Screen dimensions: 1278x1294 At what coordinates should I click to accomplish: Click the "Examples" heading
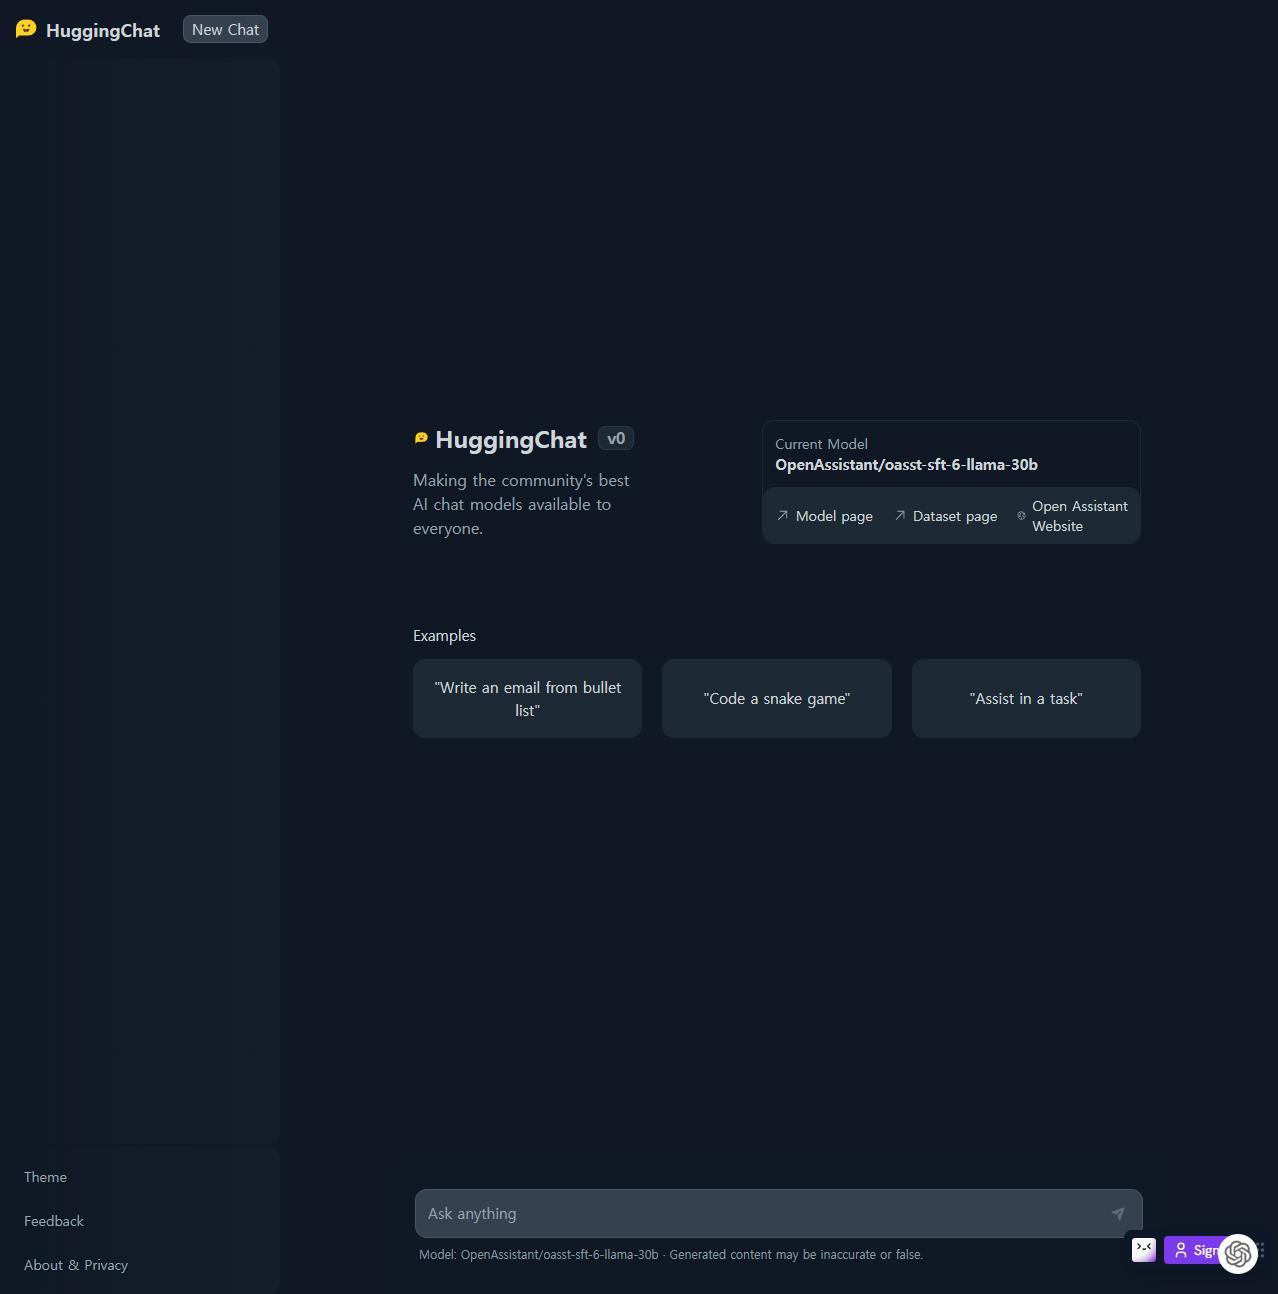444,636
